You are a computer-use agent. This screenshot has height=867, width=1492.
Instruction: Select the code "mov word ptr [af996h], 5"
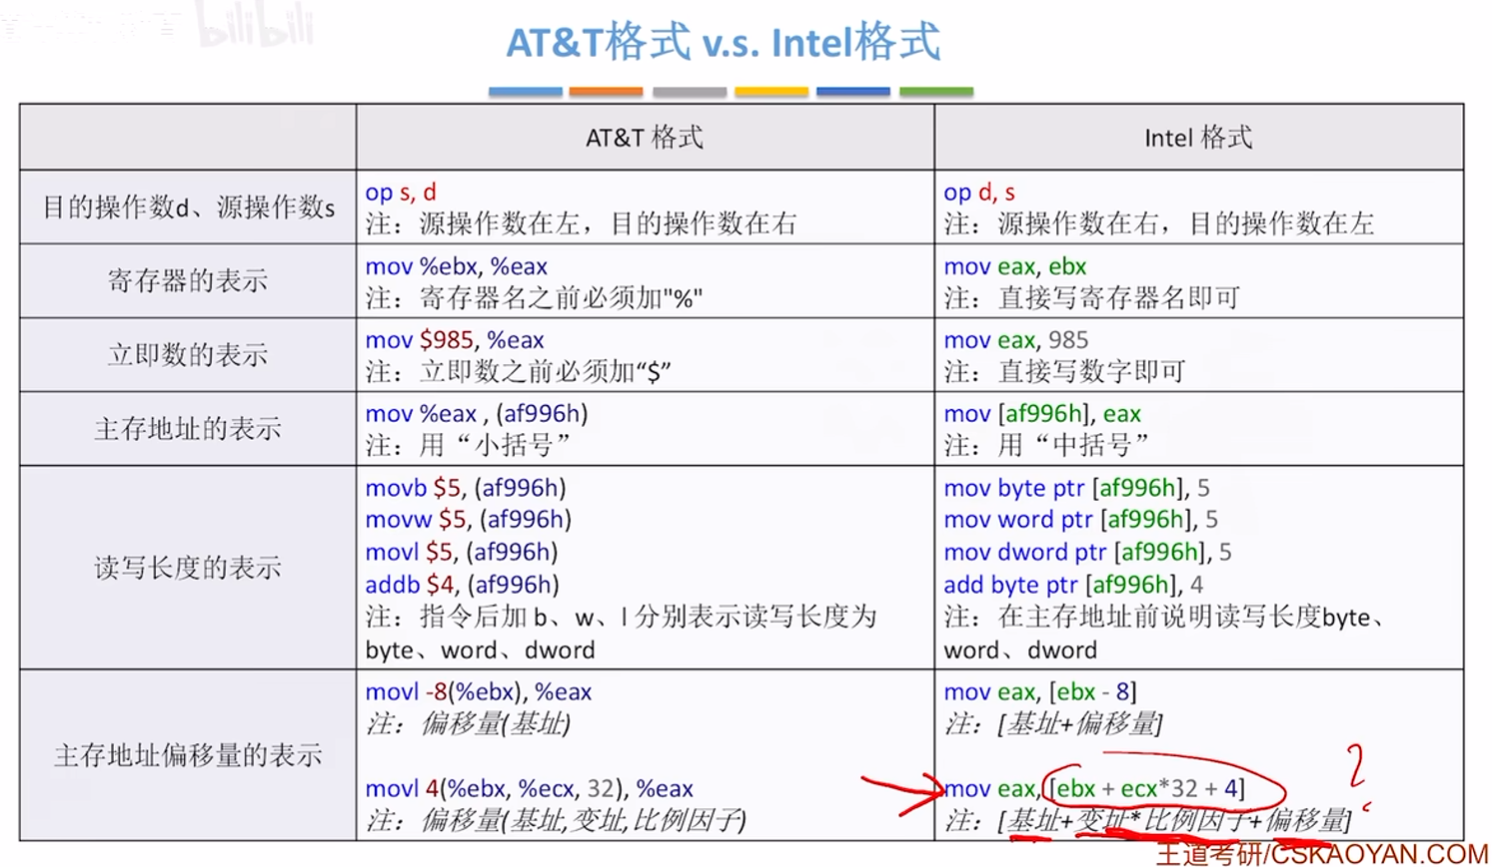click(1081, 520)
